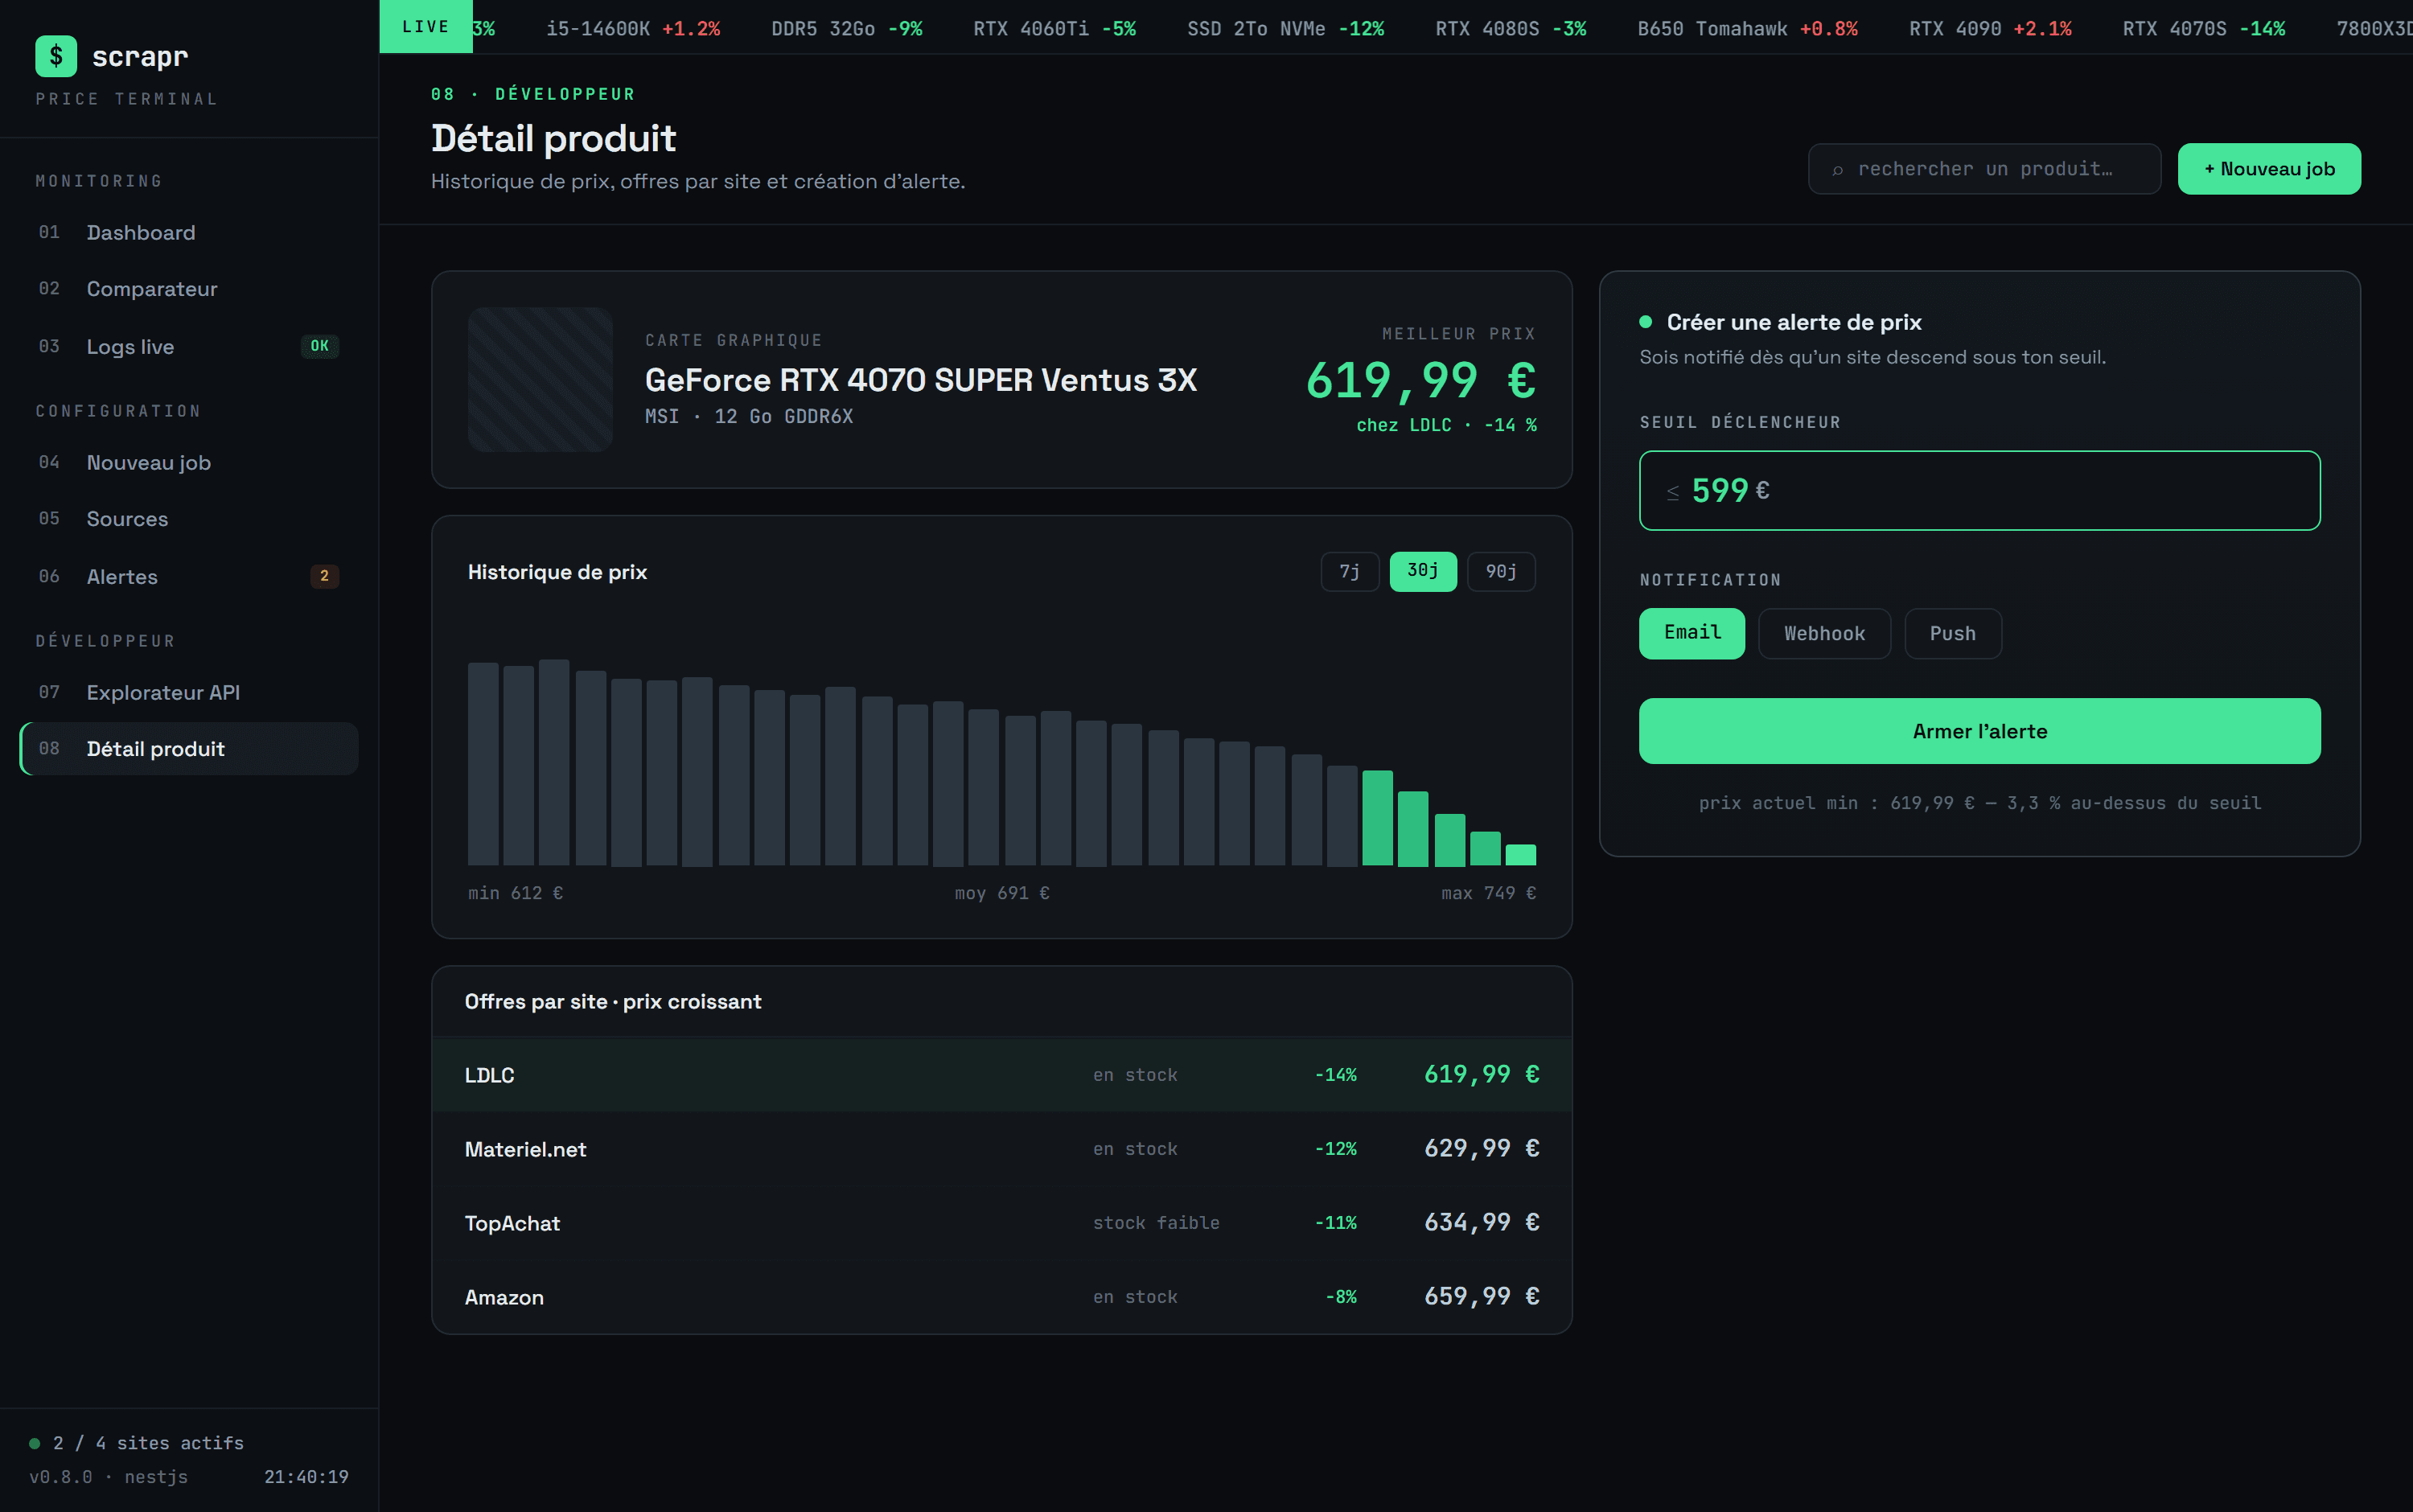Click the moy 691 € chart label
This screenshot has height=1512, width=2413.
tap(1002, 893)
